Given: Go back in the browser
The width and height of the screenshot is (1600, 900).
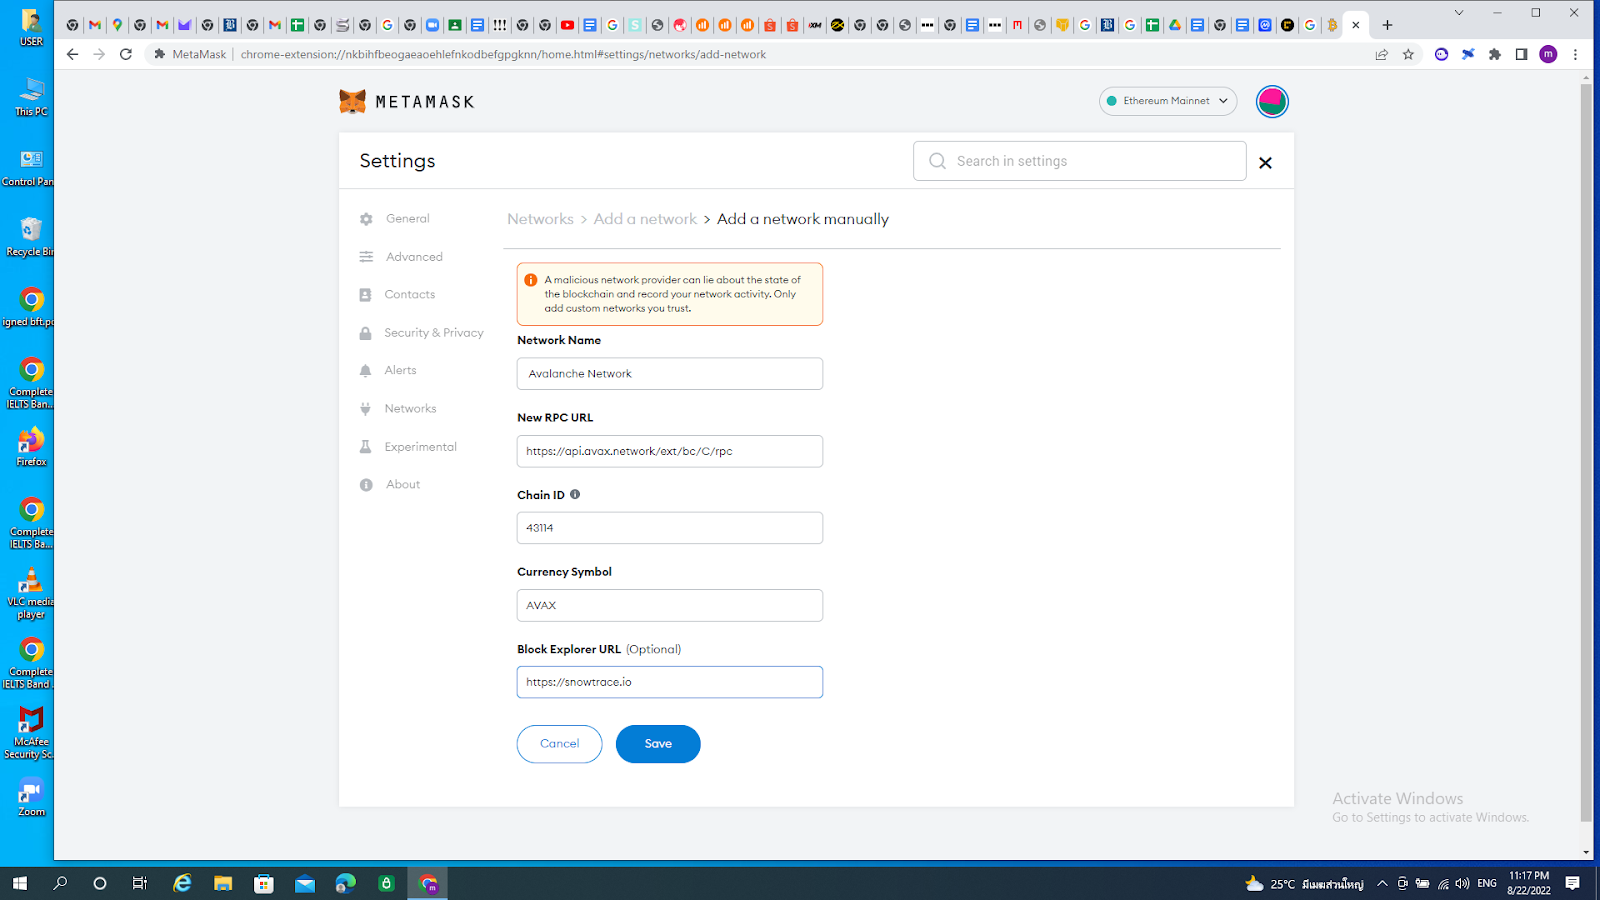Looking at the screenshot, I should [72, 54].
